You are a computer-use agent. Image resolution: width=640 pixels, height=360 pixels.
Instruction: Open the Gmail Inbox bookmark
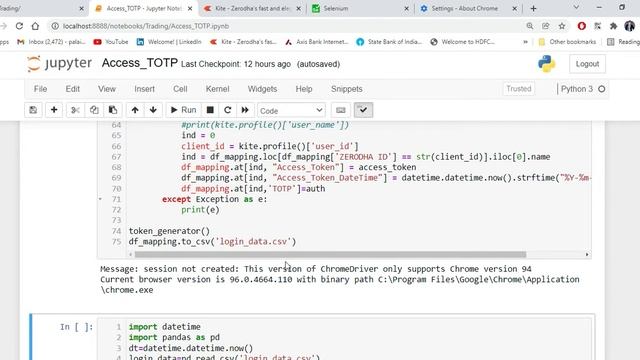pyautogui.click(x=51, y=42)
